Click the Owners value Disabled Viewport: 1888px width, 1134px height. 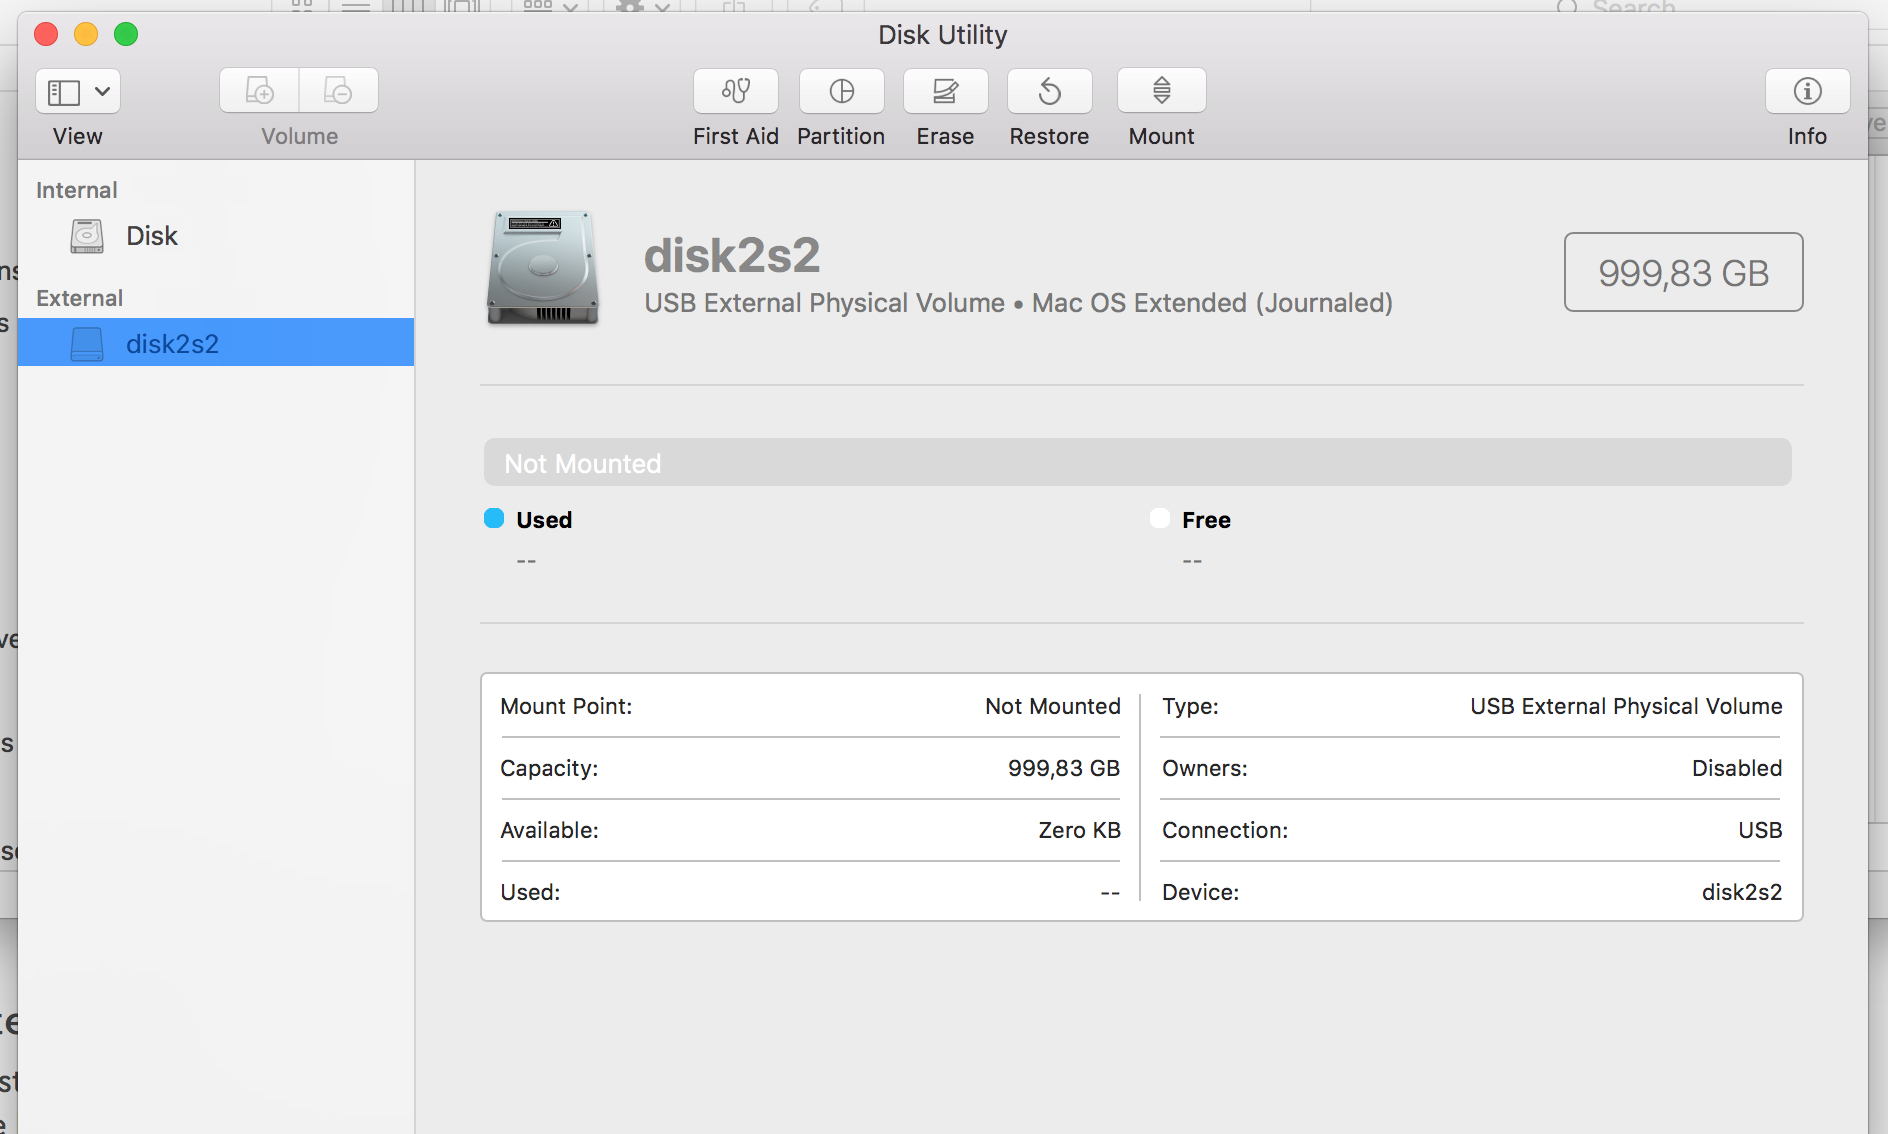click(x=1737, y=768)
